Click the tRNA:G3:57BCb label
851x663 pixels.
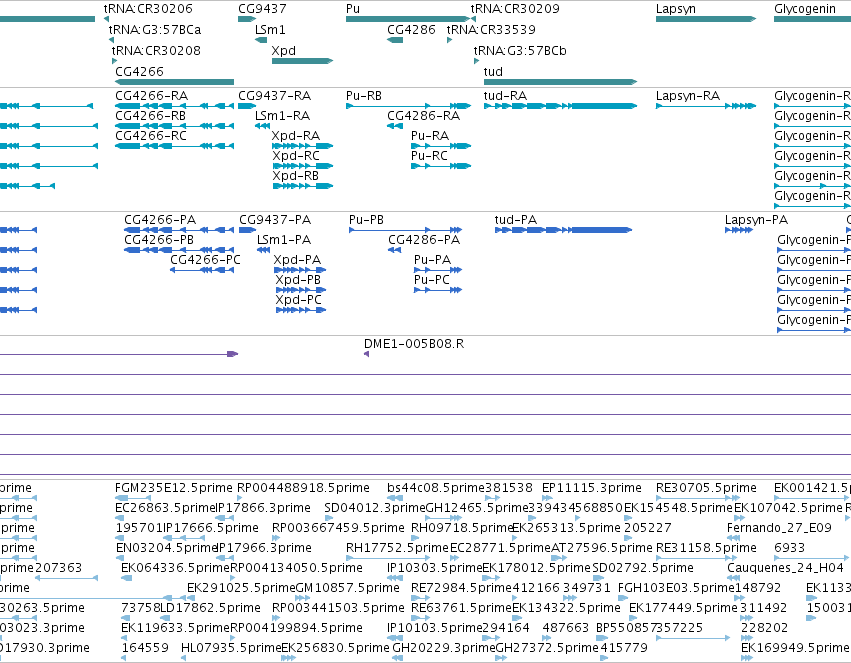[x=520, y=51]
